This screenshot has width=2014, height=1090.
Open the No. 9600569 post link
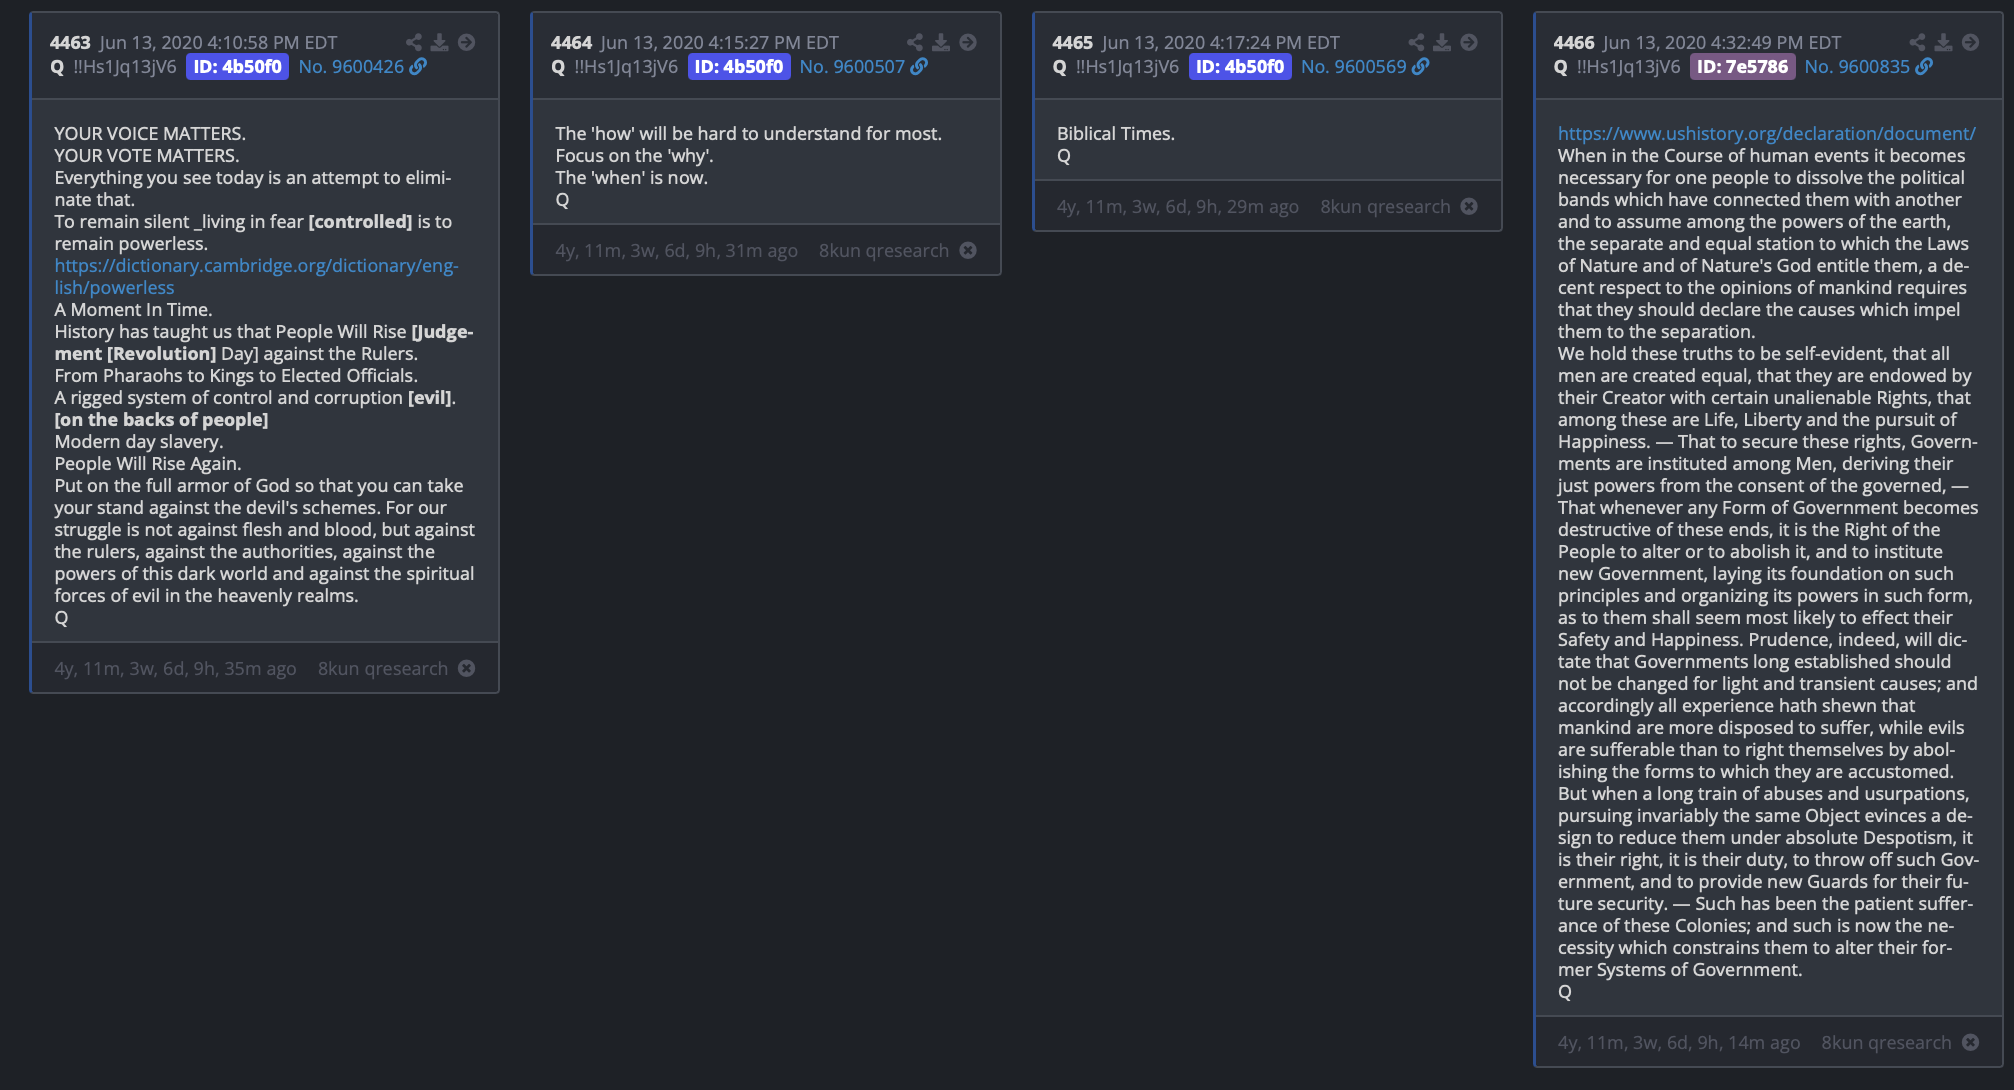point(1354,67)
